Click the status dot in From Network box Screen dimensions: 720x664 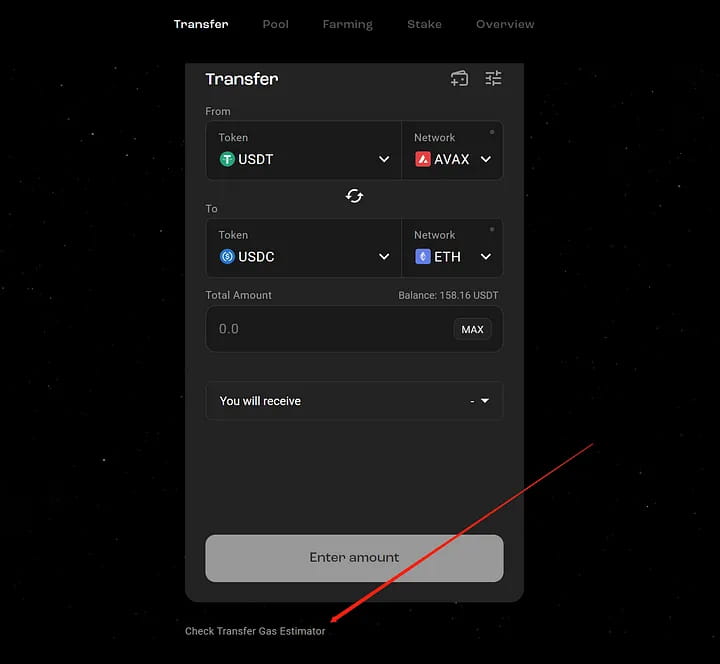tap(492, 132)
